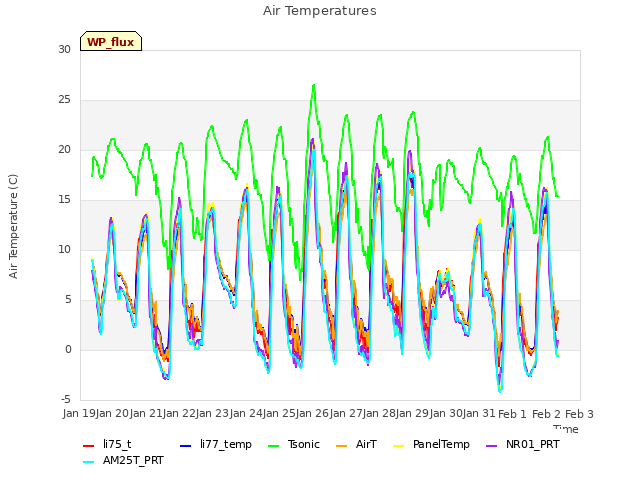
Task: Click the Jan 29 x-axis label
Action: (413, 413)
